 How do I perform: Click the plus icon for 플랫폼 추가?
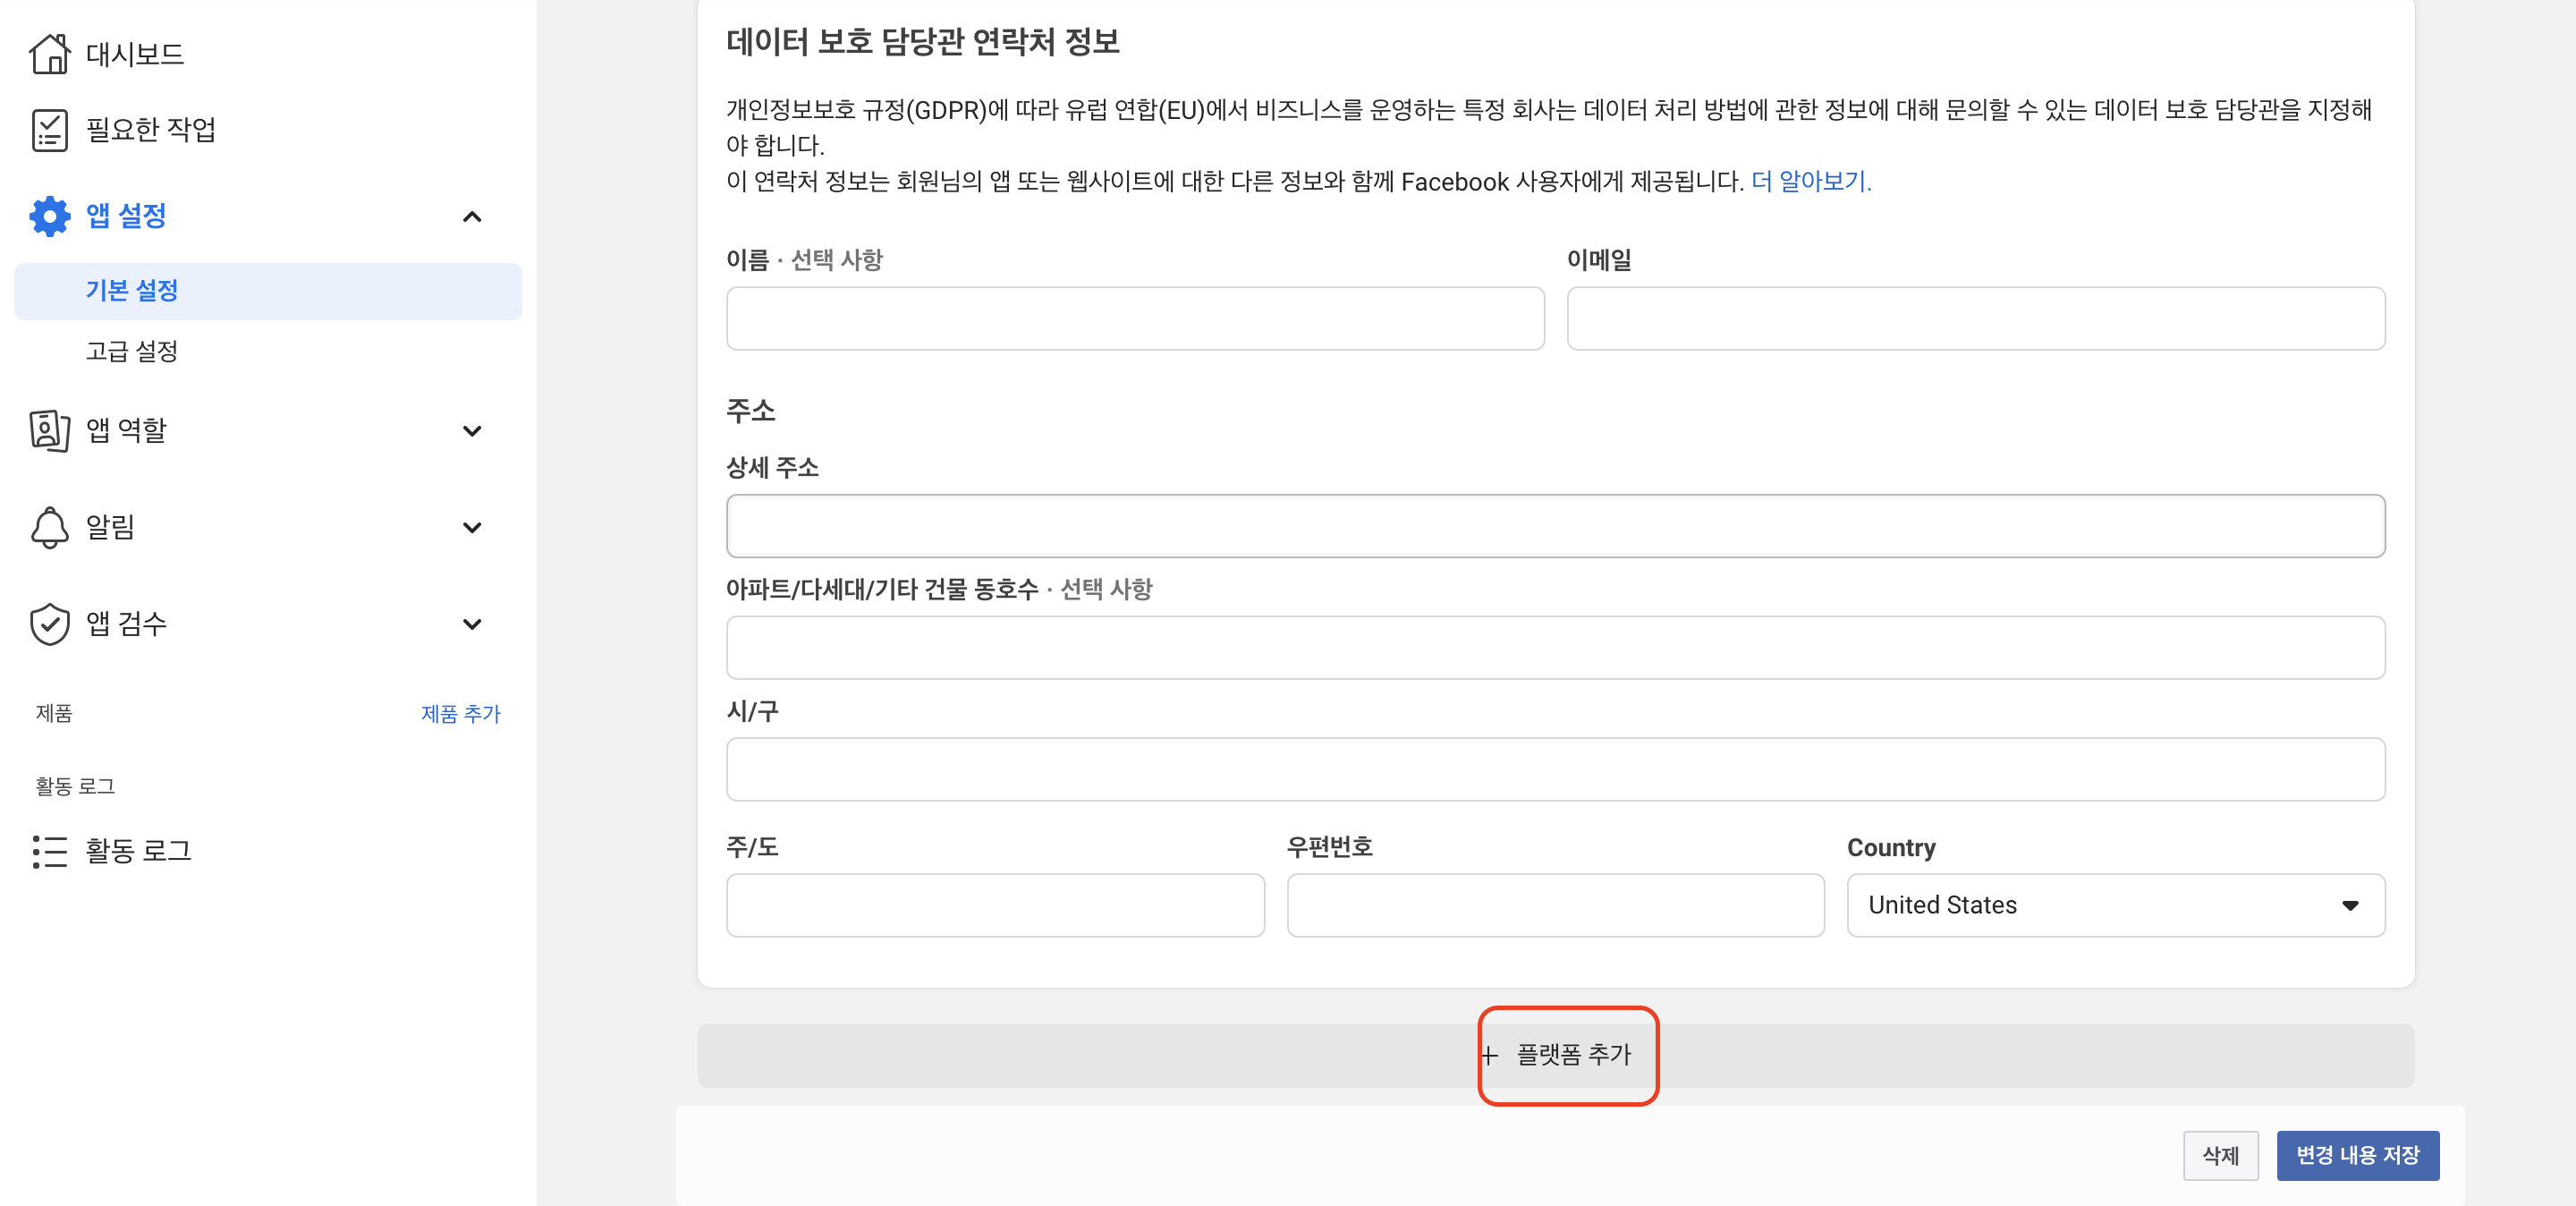(1489, 1056)
